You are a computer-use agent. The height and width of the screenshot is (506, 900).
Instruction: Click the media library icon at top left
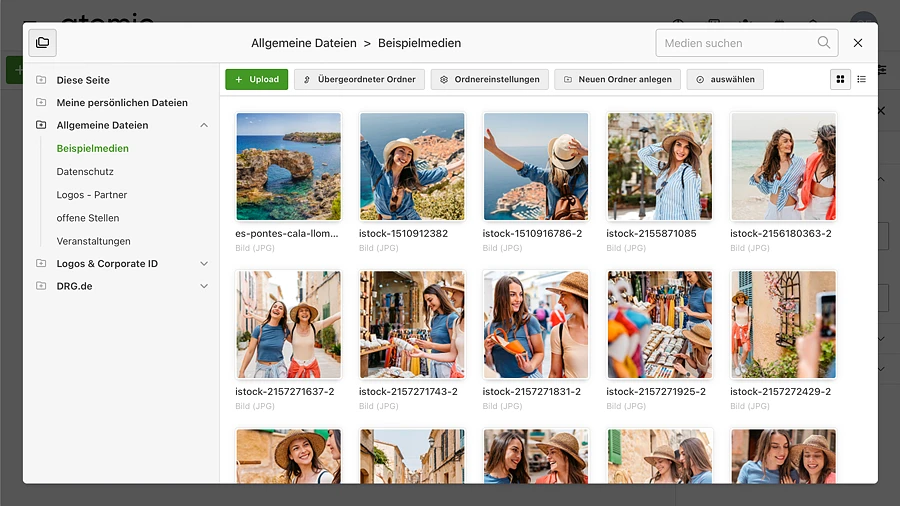(x=43, y=43)
